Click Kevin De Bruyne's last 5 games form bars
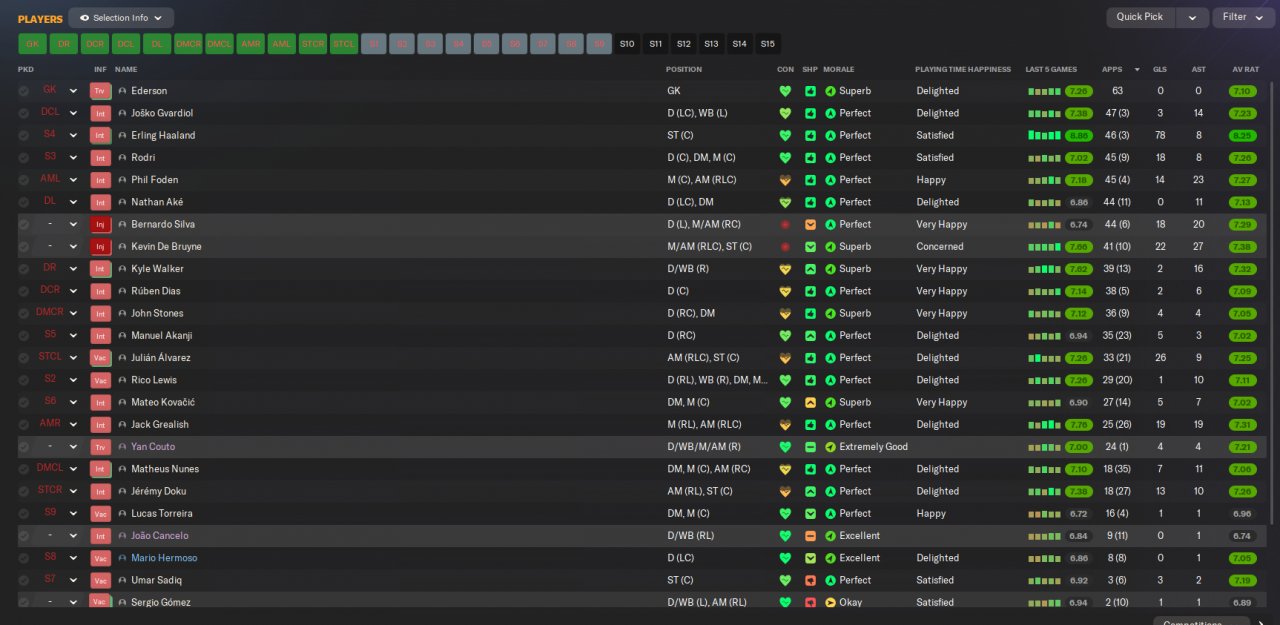The height and width of the screenshot is (625, 1280). [x=1044, y=247]
